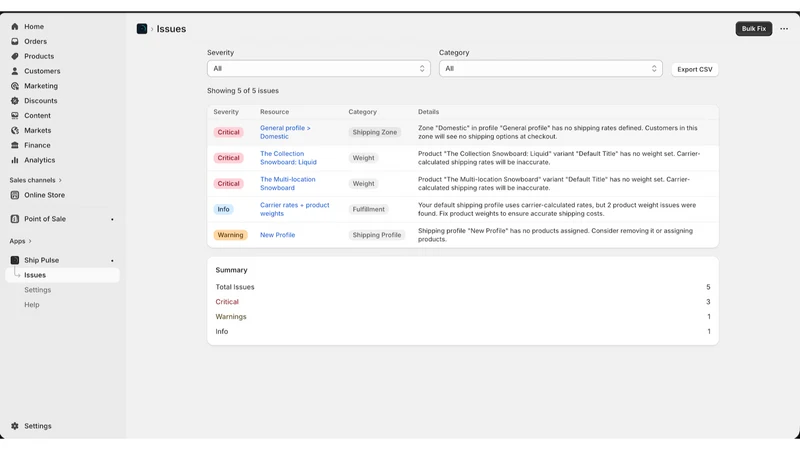Open General profile > Domestic link

click(285, 132)
